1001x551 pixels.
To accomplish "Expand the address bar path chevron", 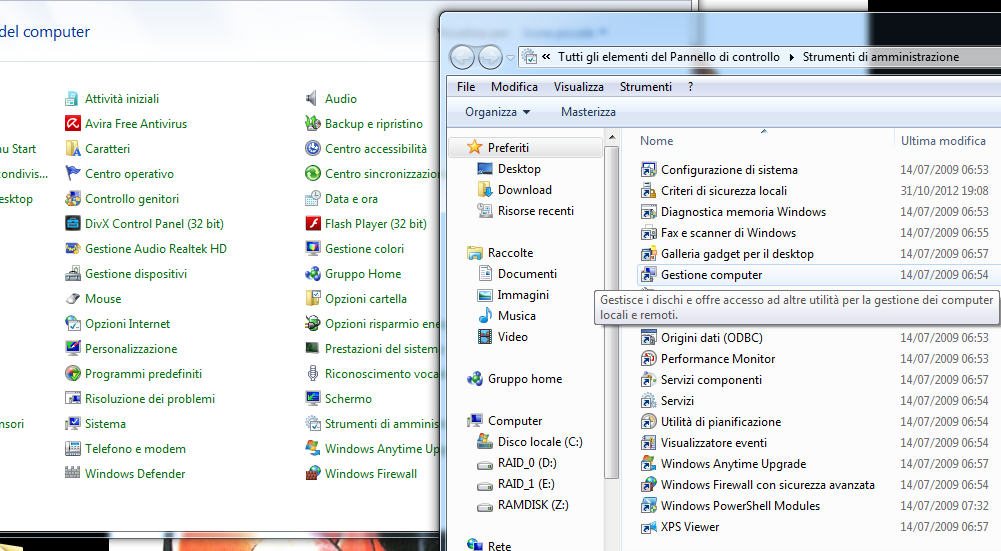I will pyautogui.click(x=546, y=57).
